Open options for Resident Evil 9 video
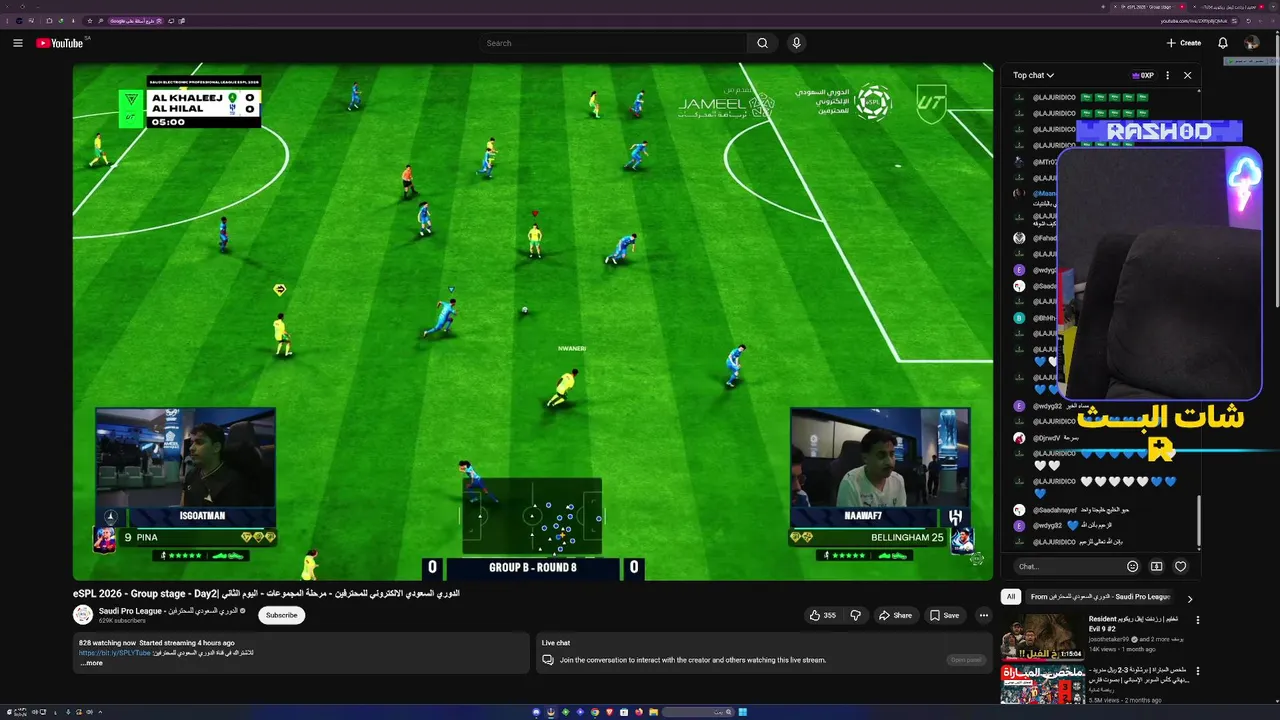The width and height of the screenshot is (1280, 720). [x=1198, y=620]
